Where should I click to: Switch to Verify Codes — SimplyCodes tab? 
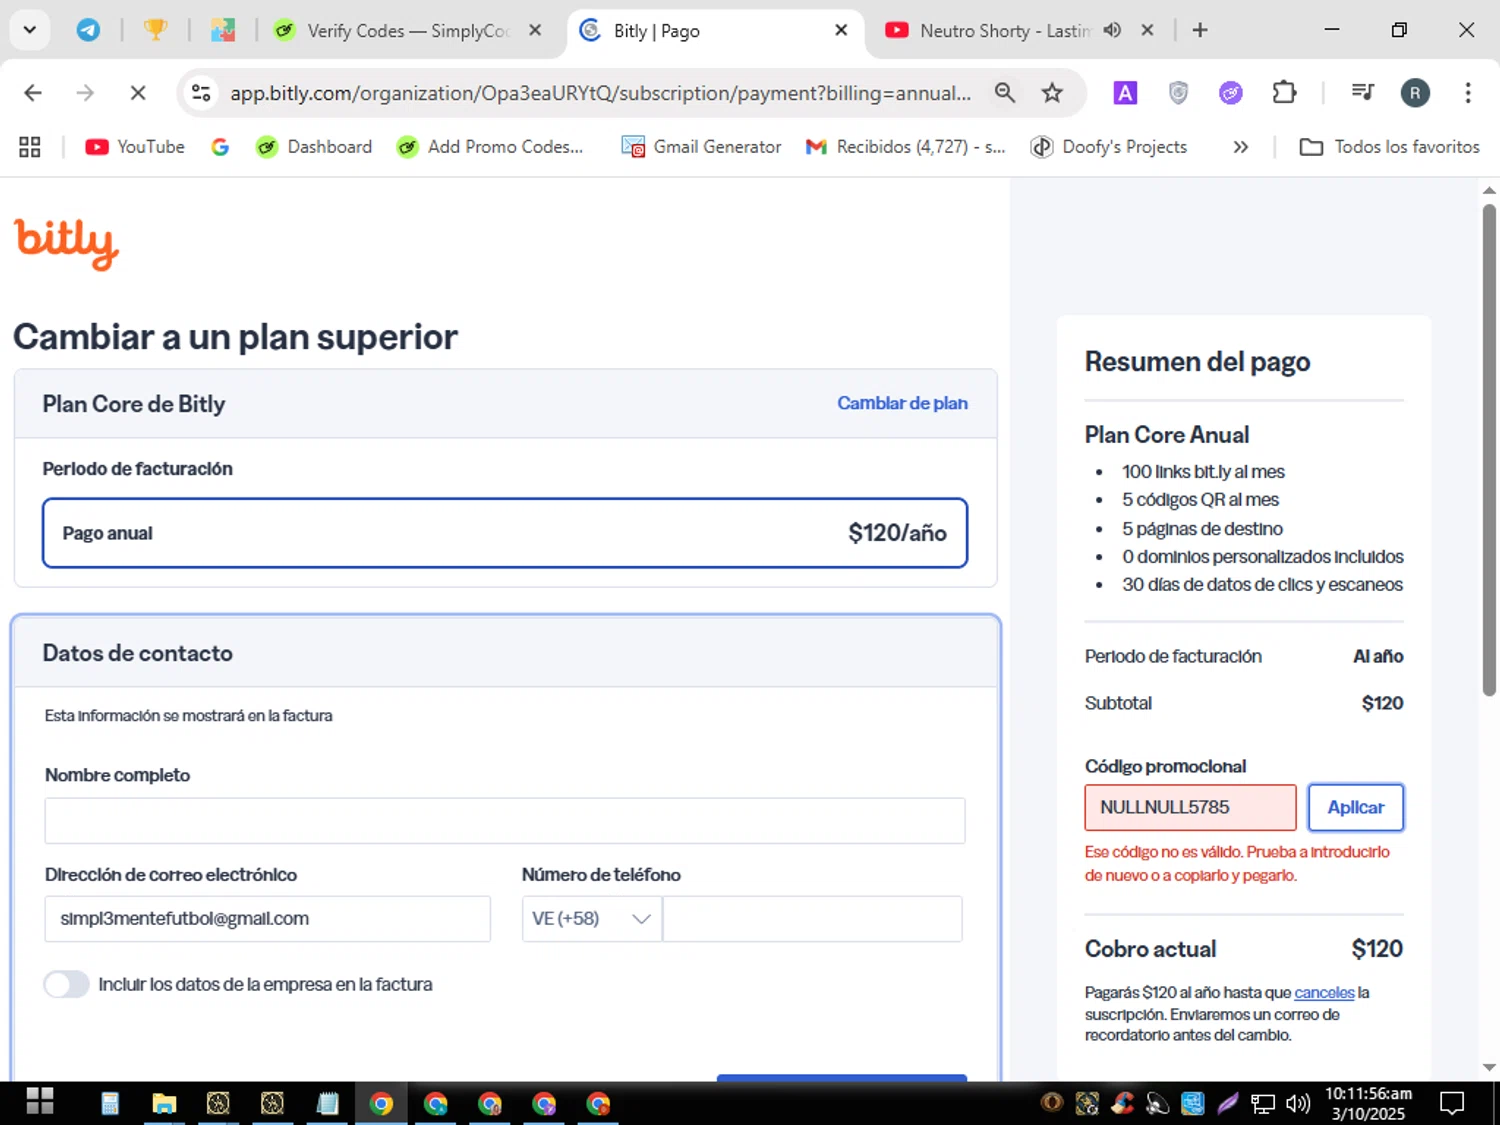(x=408, y=30)
